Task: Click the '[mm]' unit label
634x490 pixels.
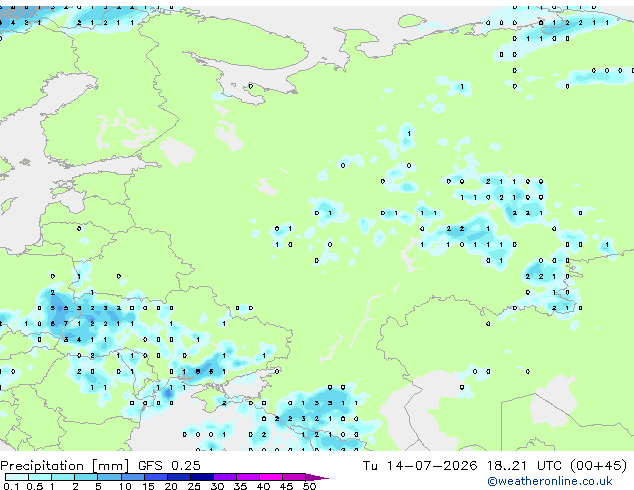Action: [111, 466]
